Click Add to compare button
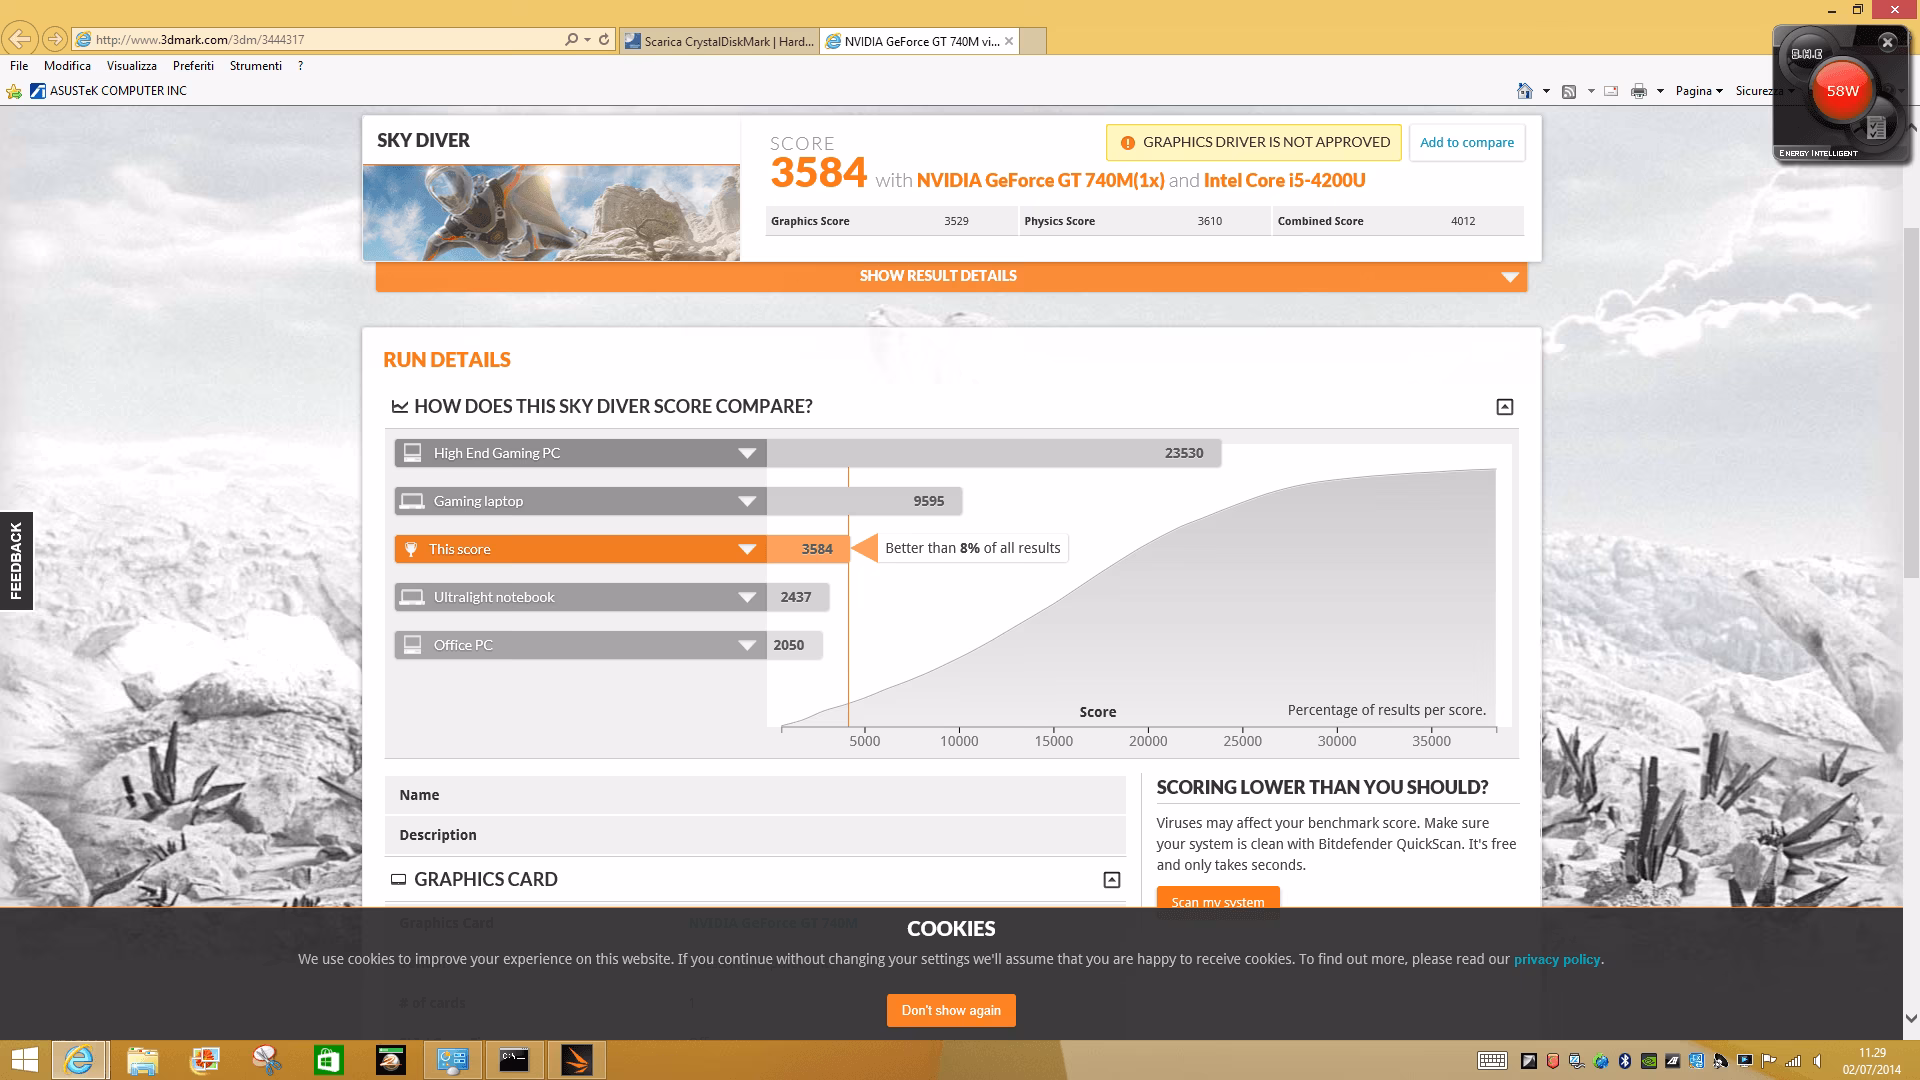The width and height of the screenshot is (1920, 1080). (1466, 142)
